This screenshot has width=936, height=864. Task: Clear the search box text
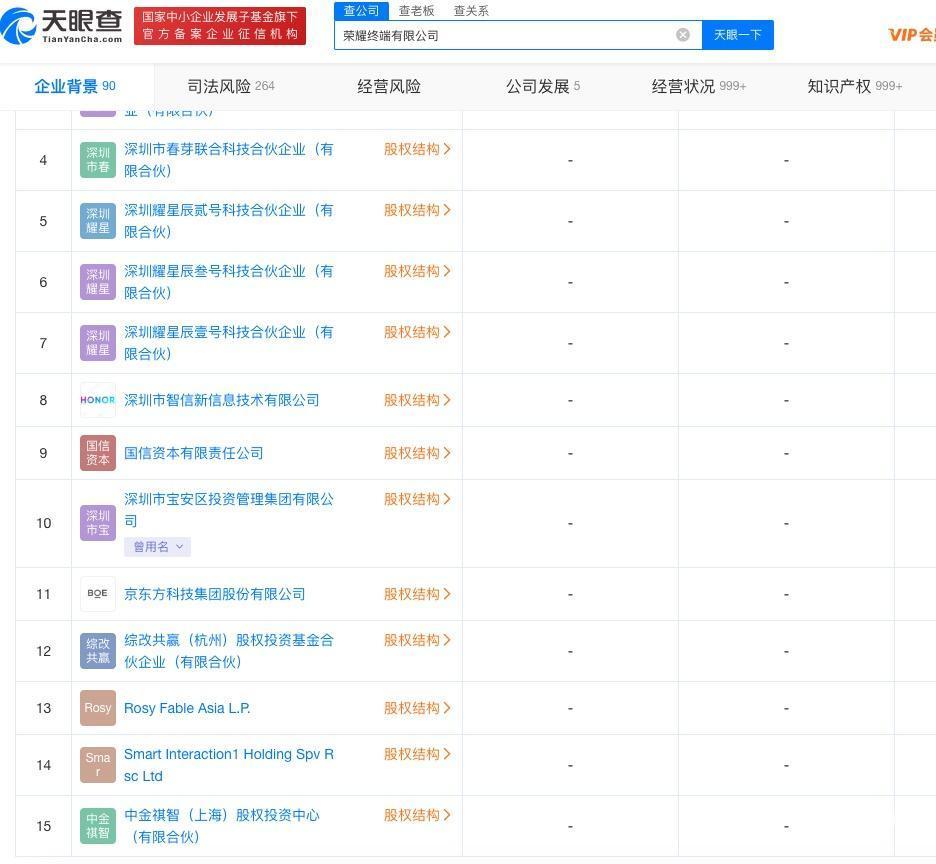pos(683,35)
